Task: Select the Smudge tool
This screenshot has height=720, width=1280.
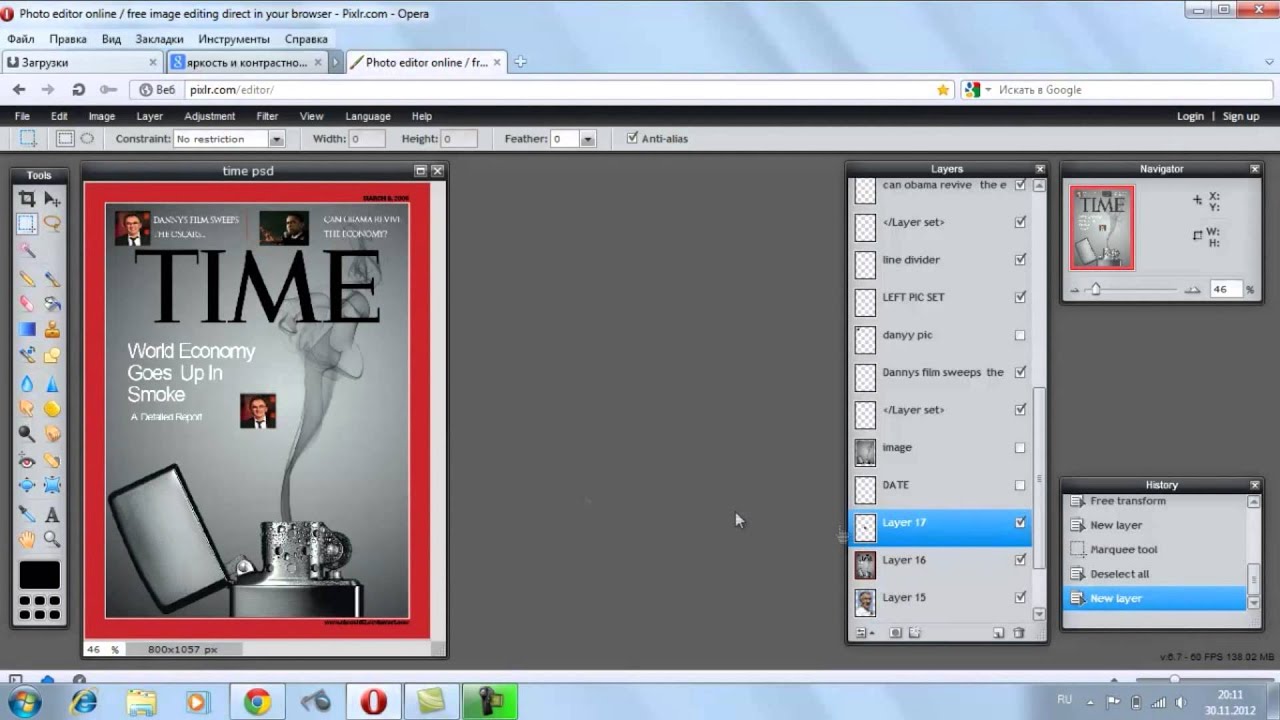Action: 27,408
